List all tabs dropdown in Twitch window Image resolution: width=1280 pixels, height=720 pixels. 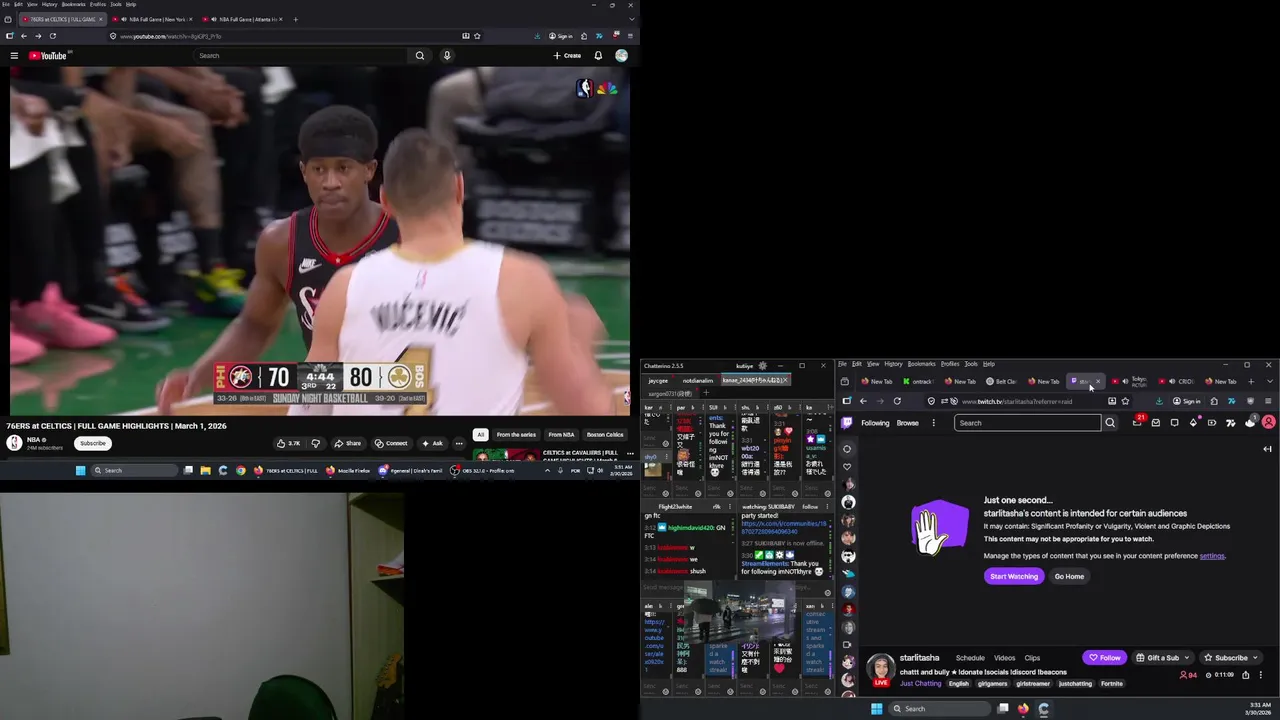click(x=1270, y=381)
